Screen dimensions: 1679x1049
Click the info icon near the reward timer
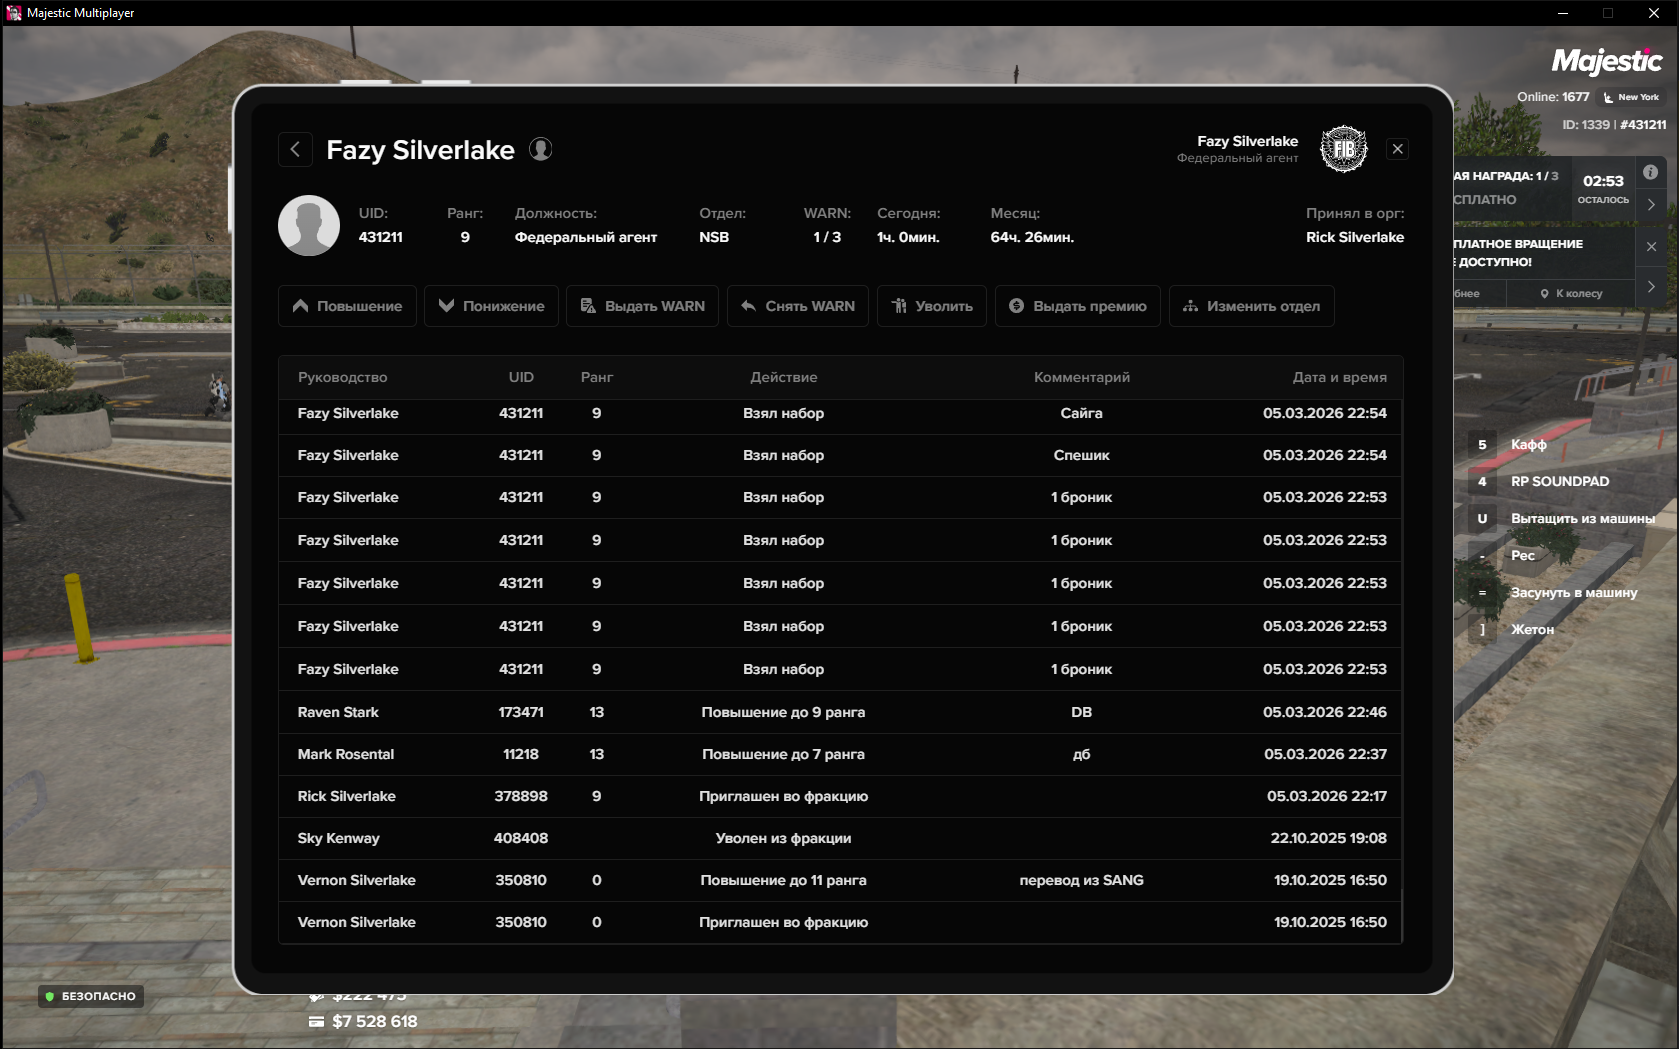tap(1650, 172)
